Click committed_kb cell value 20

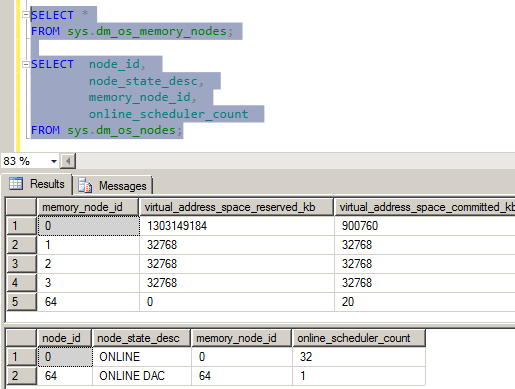pyautogui.click(x=425, y=302)
